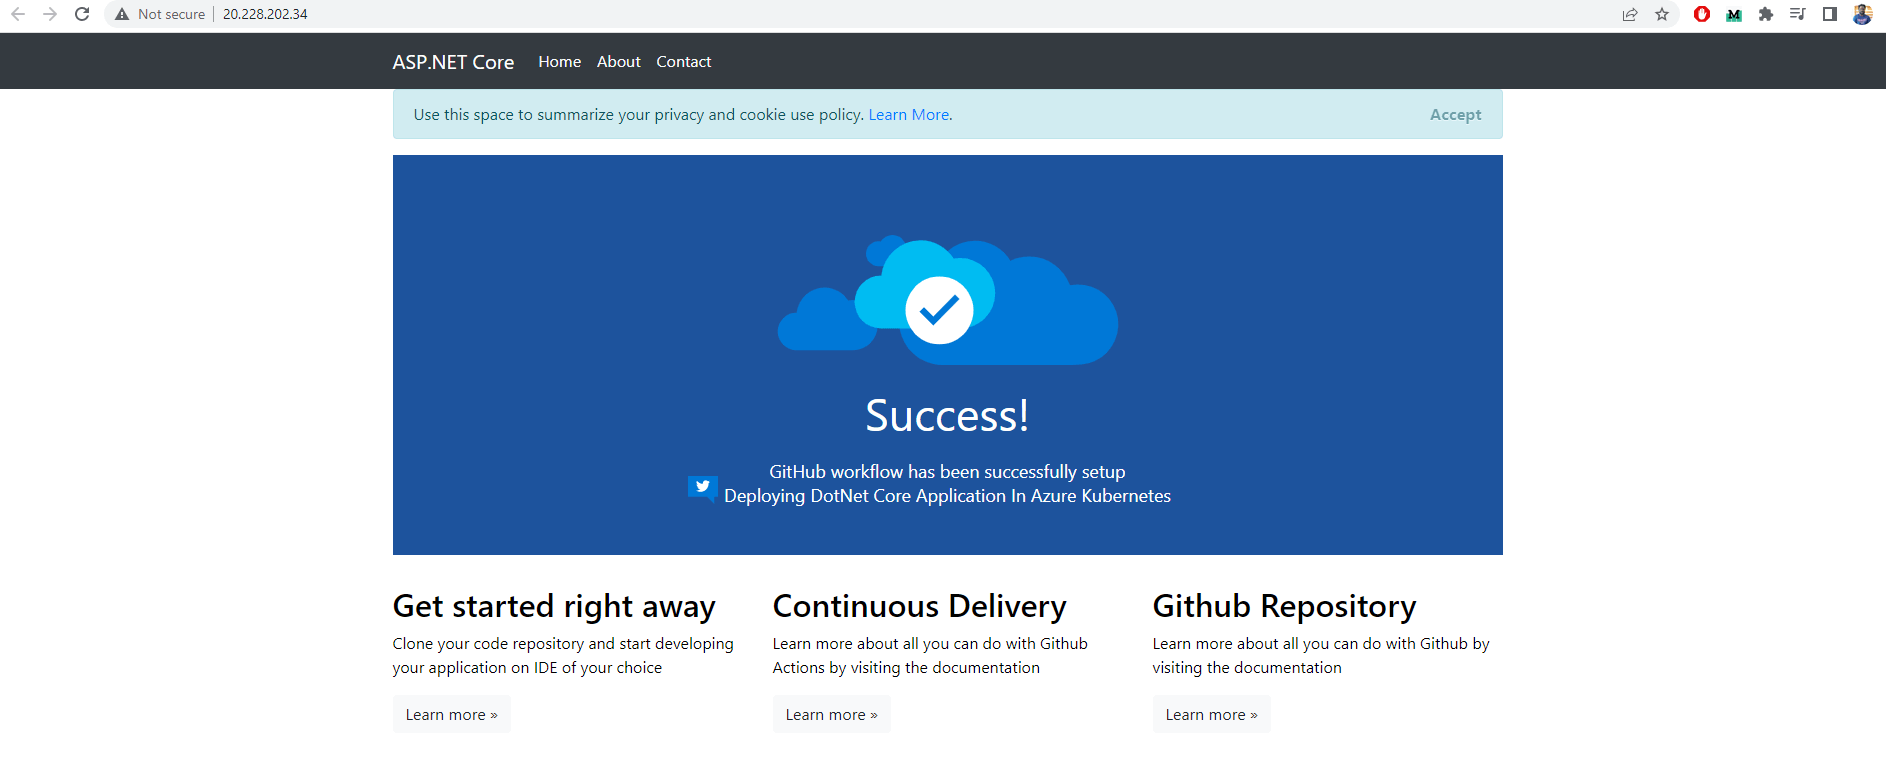The image size is (1886, 780).
Task: Open the About nav item
Action: point(619,62)
